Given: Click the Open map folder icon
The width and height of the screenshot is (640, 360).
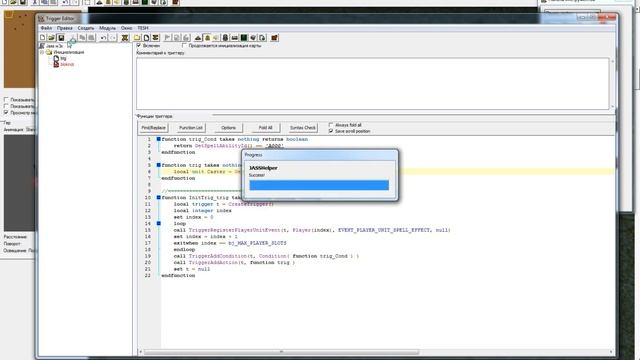Looking at the screenshot, I should point(51,38).
